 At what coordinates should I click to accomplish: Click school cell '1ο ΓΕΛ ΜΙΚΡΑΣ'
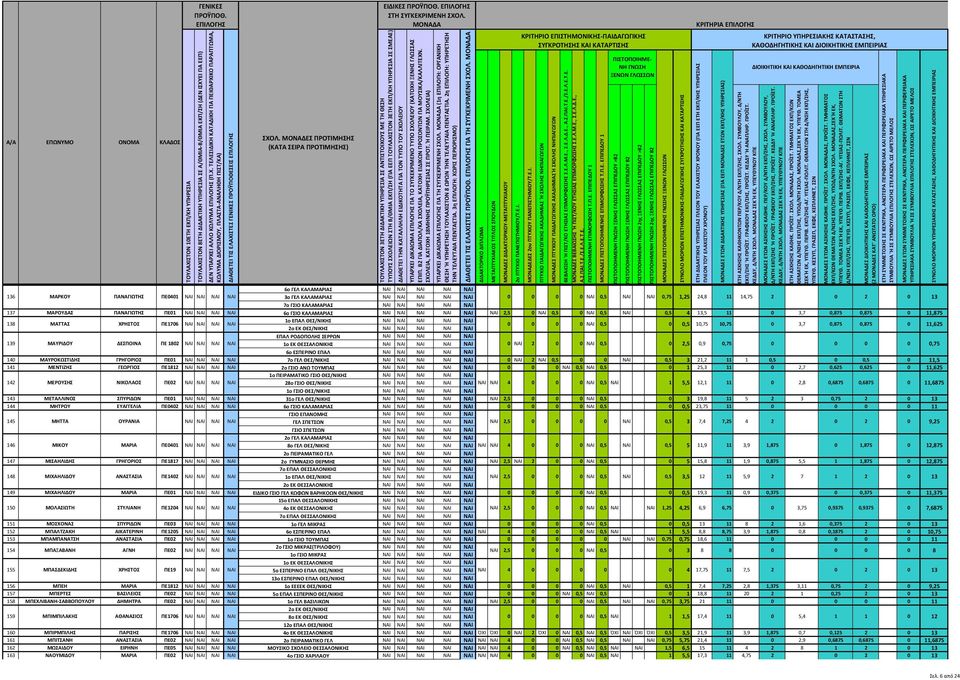point(307,524)
